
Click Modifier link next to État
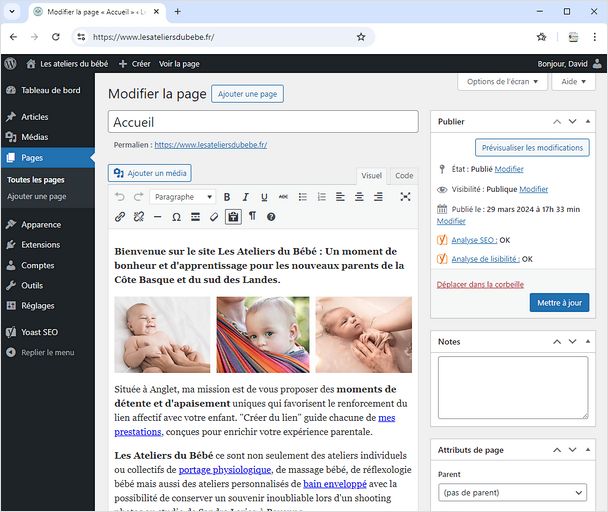pyautogui.click(x=509, y=169)
